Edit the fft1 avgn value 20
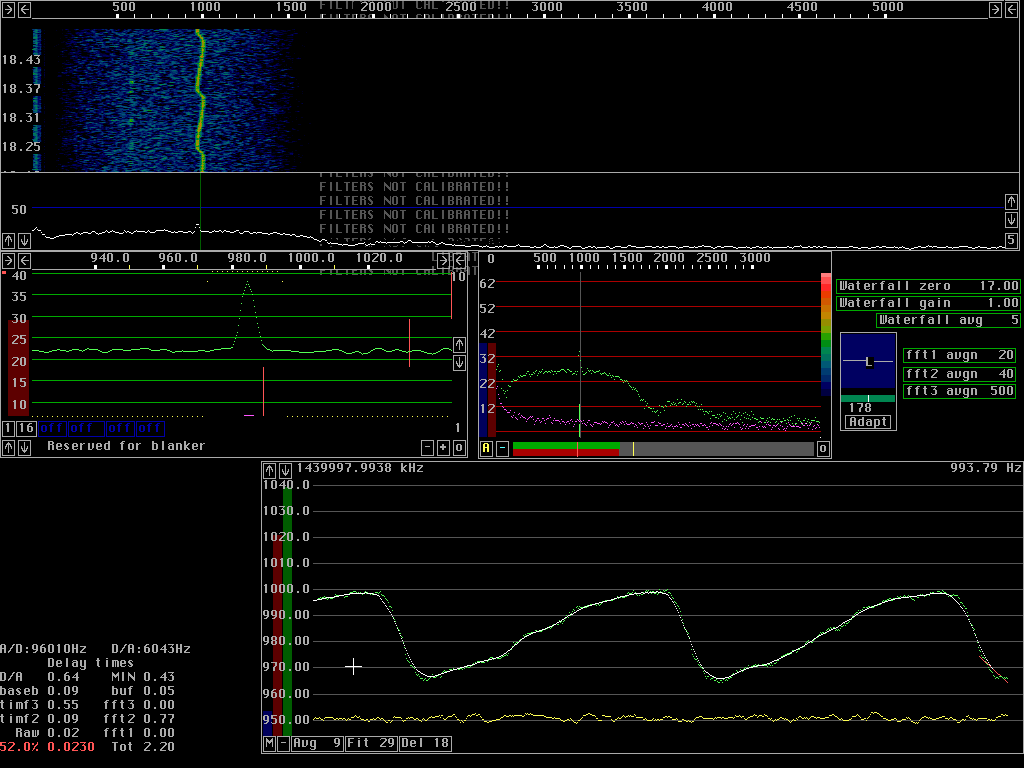The width and height of the screenshot is (1024, 768). tap(959, 355)
